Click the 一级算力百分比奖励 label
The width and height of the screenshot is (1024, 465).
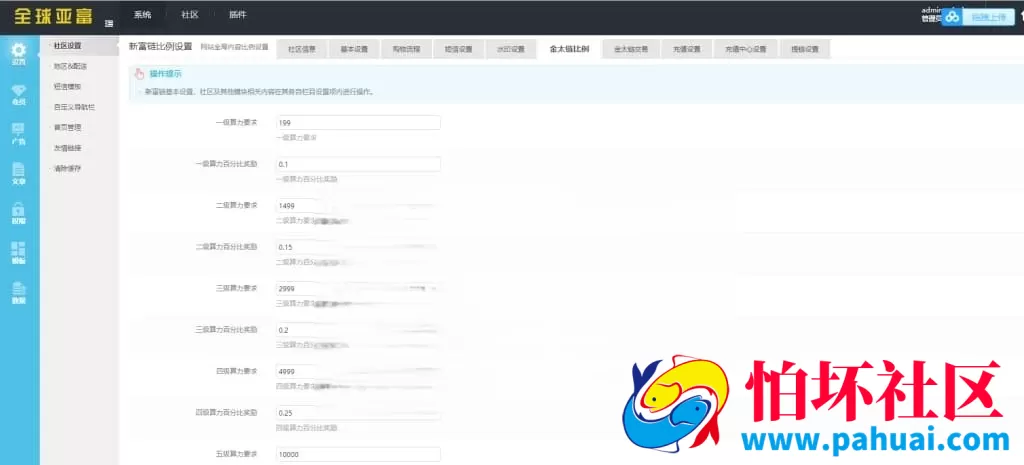tap(227, 163)
